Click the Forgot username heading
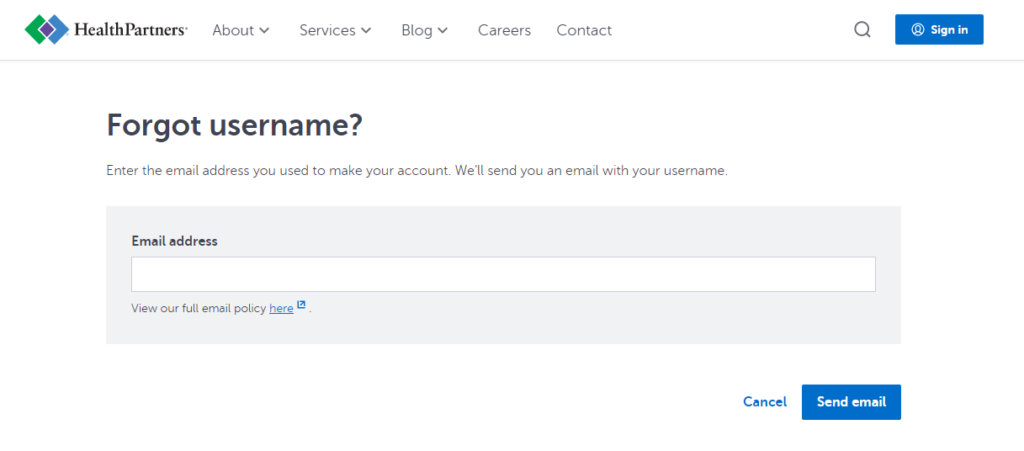1024x451 pixels. click(234, 125)
